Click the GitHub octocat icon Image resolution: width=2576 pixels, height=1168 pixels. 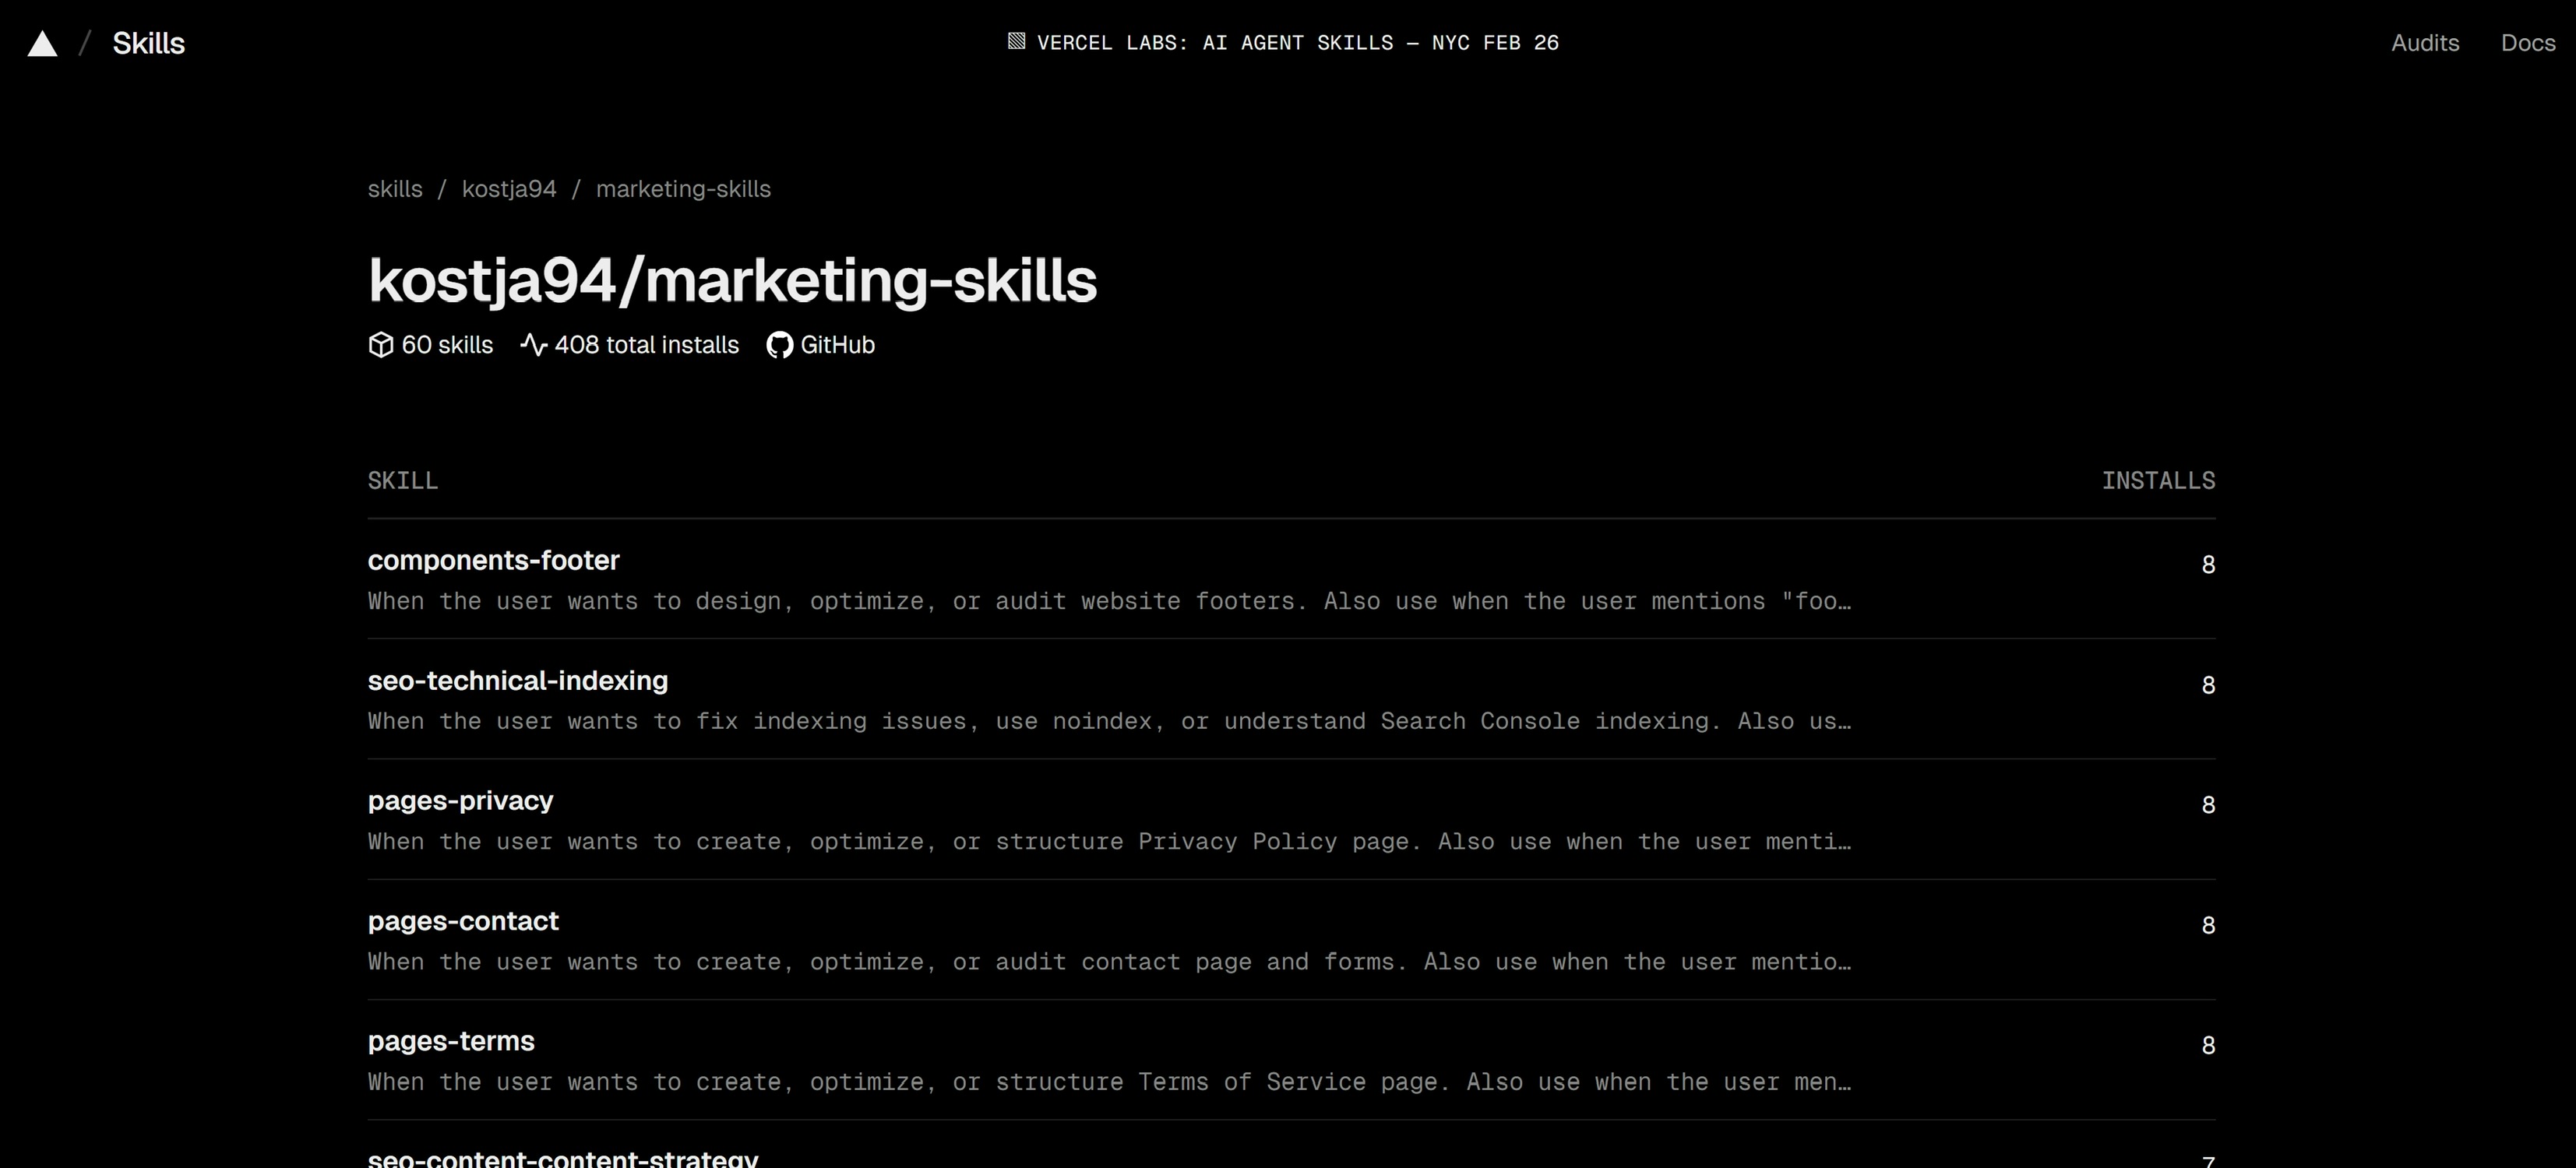point(779,345)
